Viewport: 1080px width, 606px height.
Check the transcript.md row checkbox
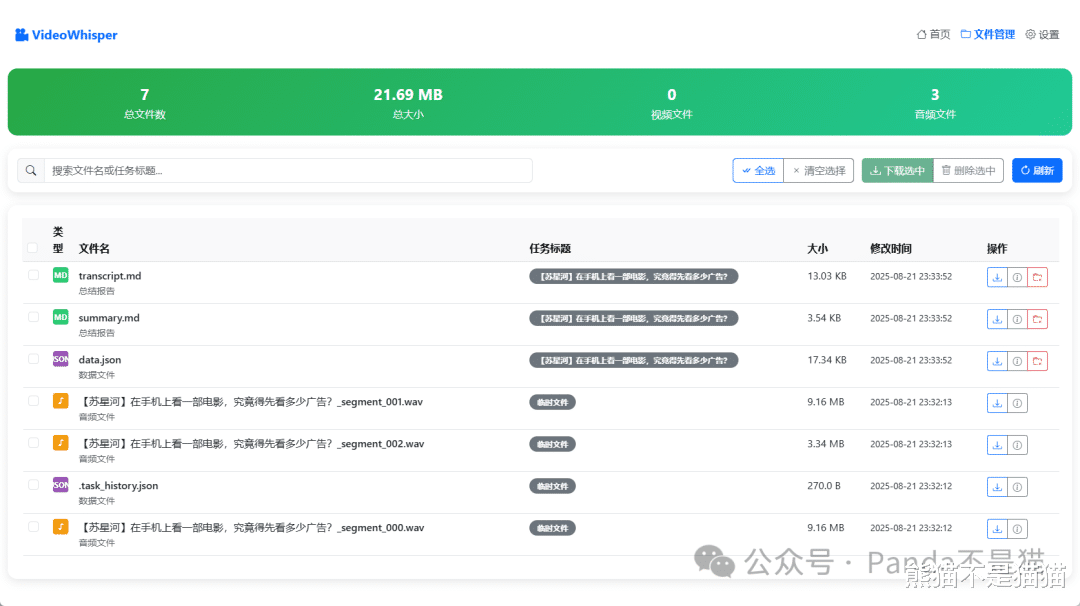33,275
